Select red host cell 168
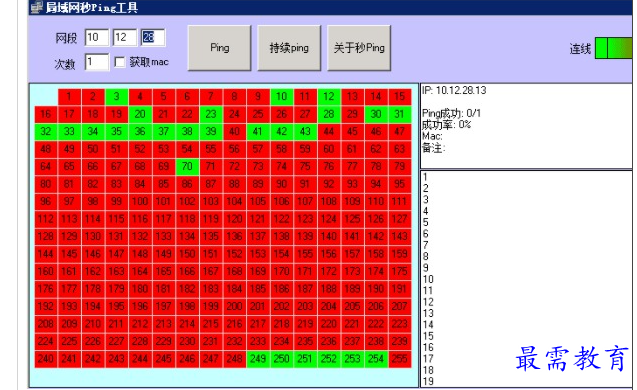The image size is (637, 390). click(x=234, y=271)
